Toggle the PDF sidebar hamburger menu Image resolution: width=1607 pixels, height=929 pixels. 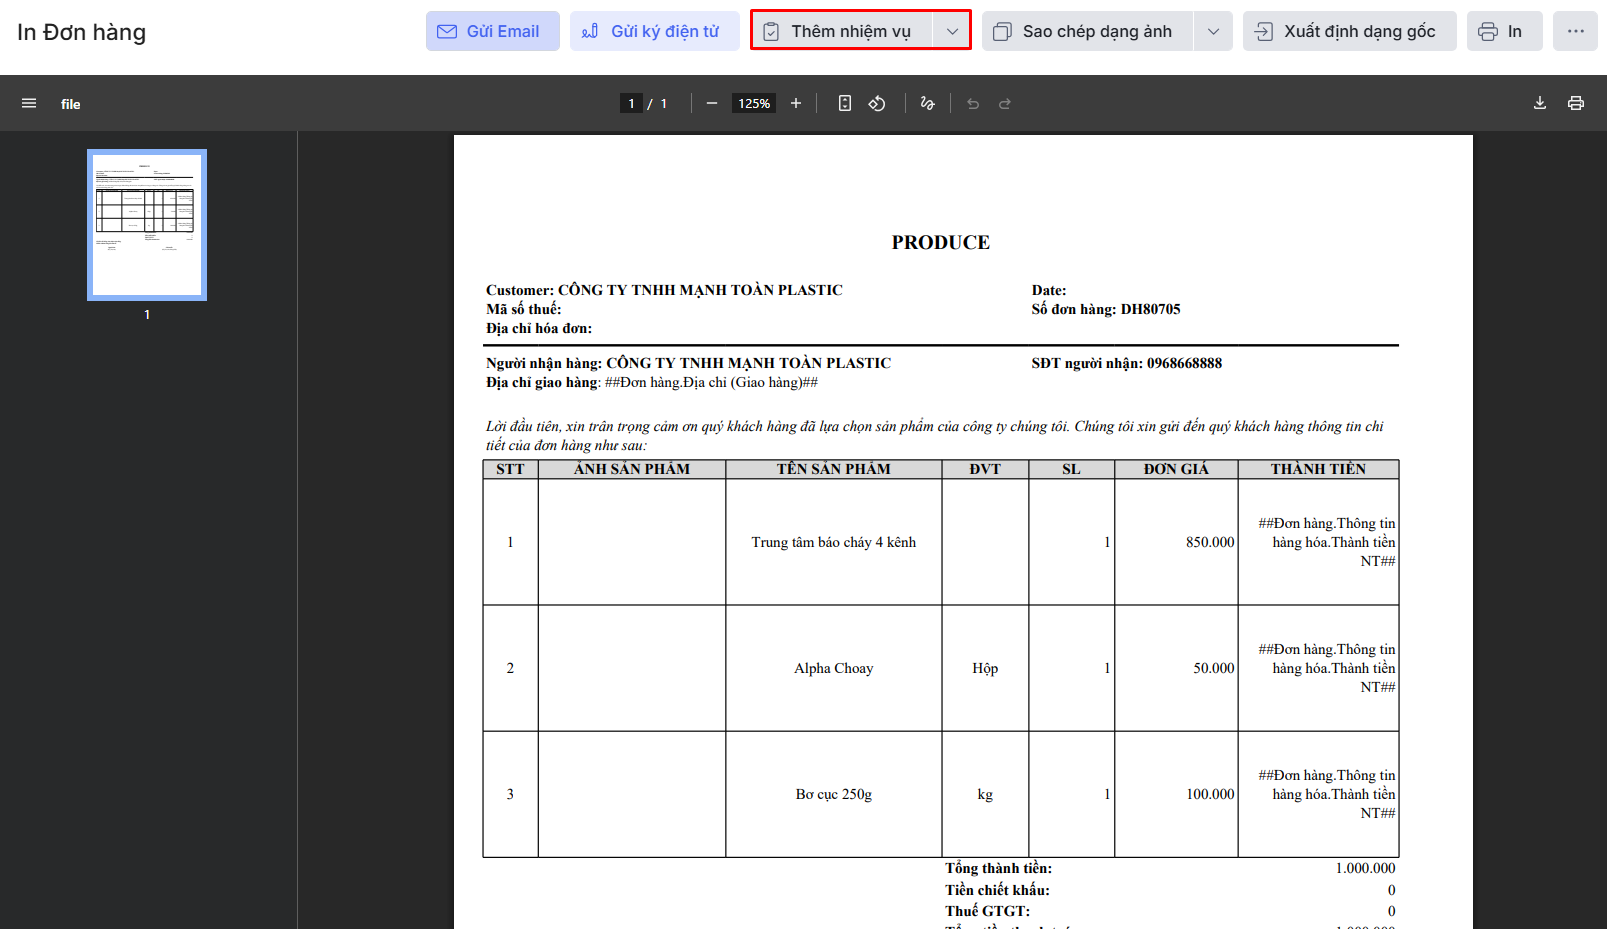pyautogui.click(x=29, y=103)
